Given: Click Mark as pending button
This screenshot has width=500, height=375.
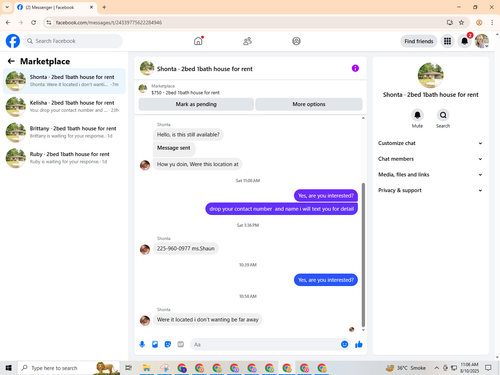Looking at the screenshot, I should [196, 104].
